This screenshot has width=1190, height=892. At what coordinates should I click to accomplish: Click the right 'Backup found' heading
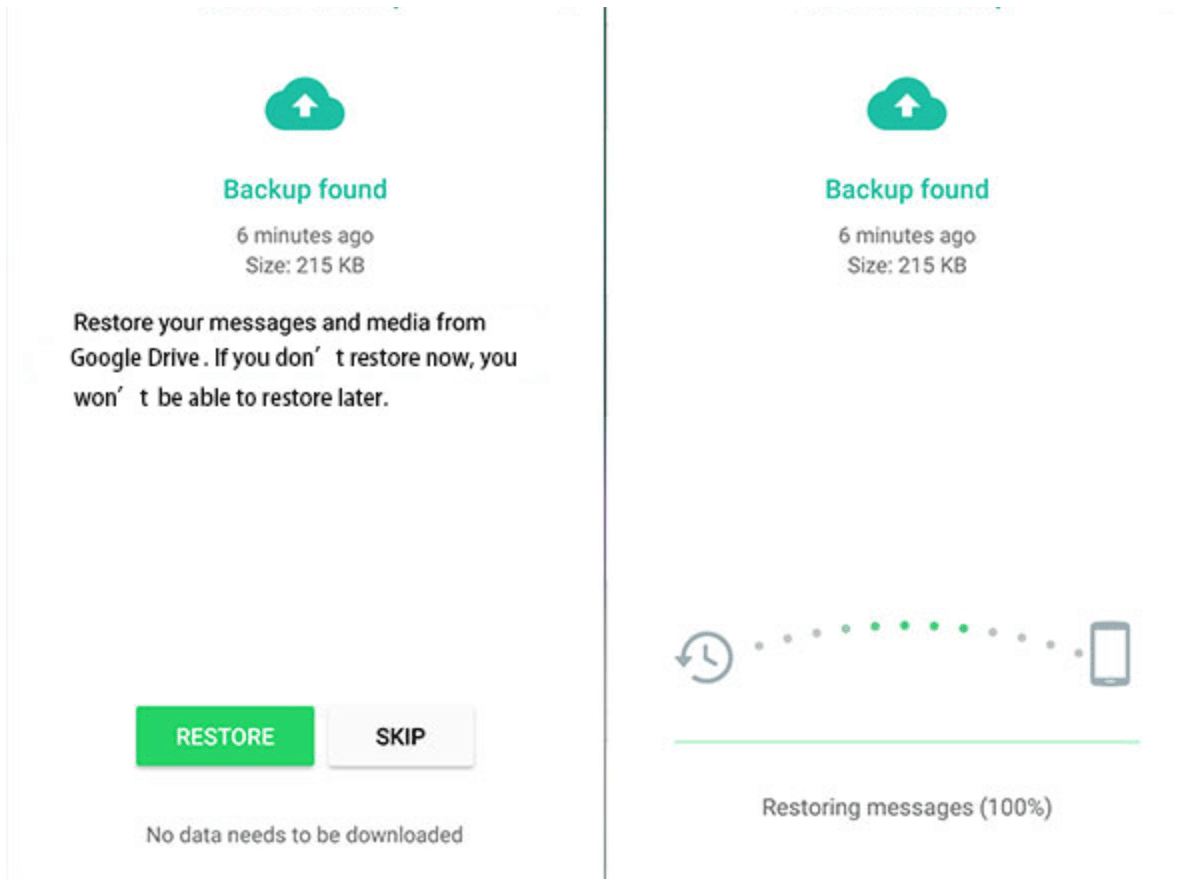(907, 189)
